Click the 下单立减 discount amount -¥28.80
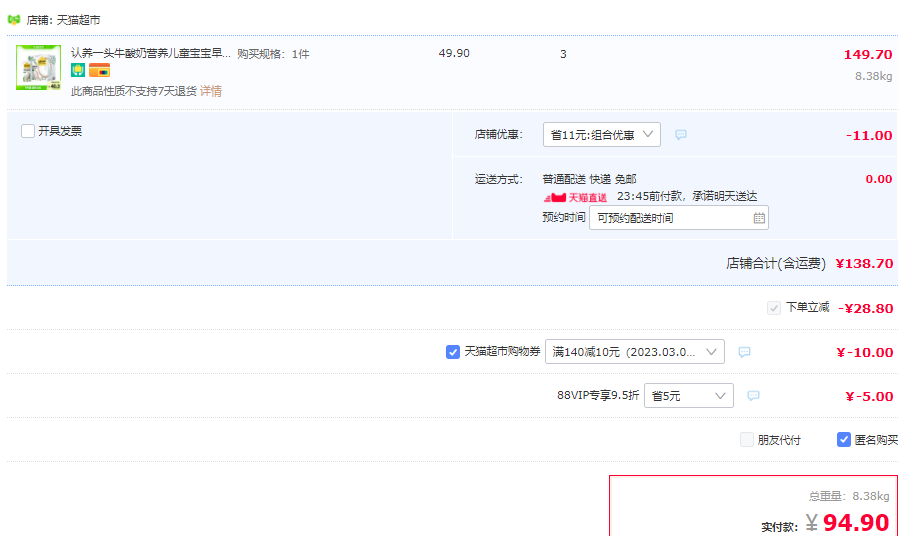Screen dimensions: 902x536 [x=866, y=308]
